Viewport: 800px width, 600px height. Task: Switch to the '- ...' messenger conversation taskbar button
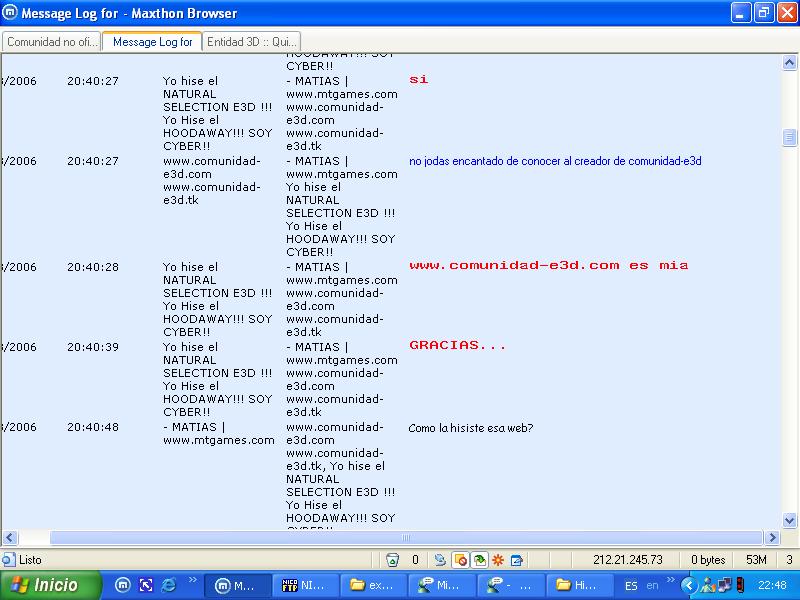(511, 585)
